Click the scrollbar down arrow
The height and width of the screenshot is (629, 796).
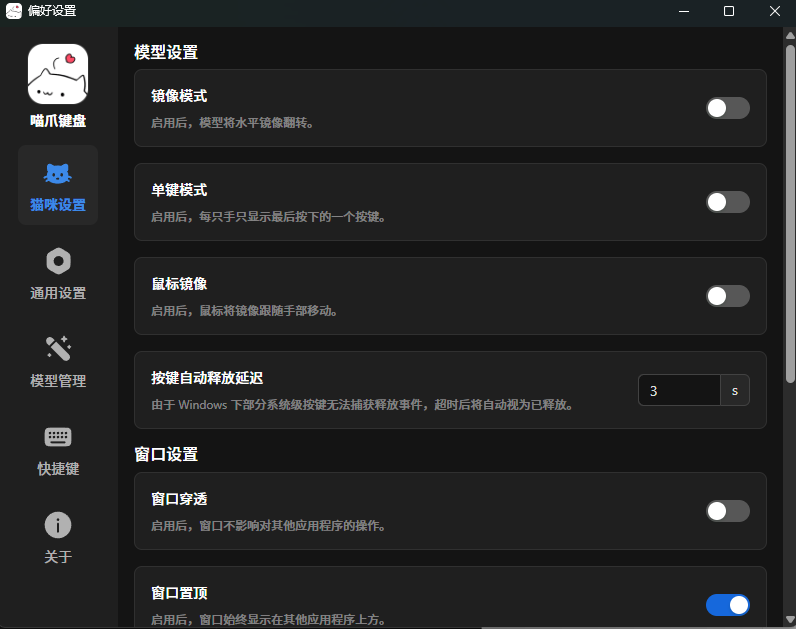click(790, 619)
